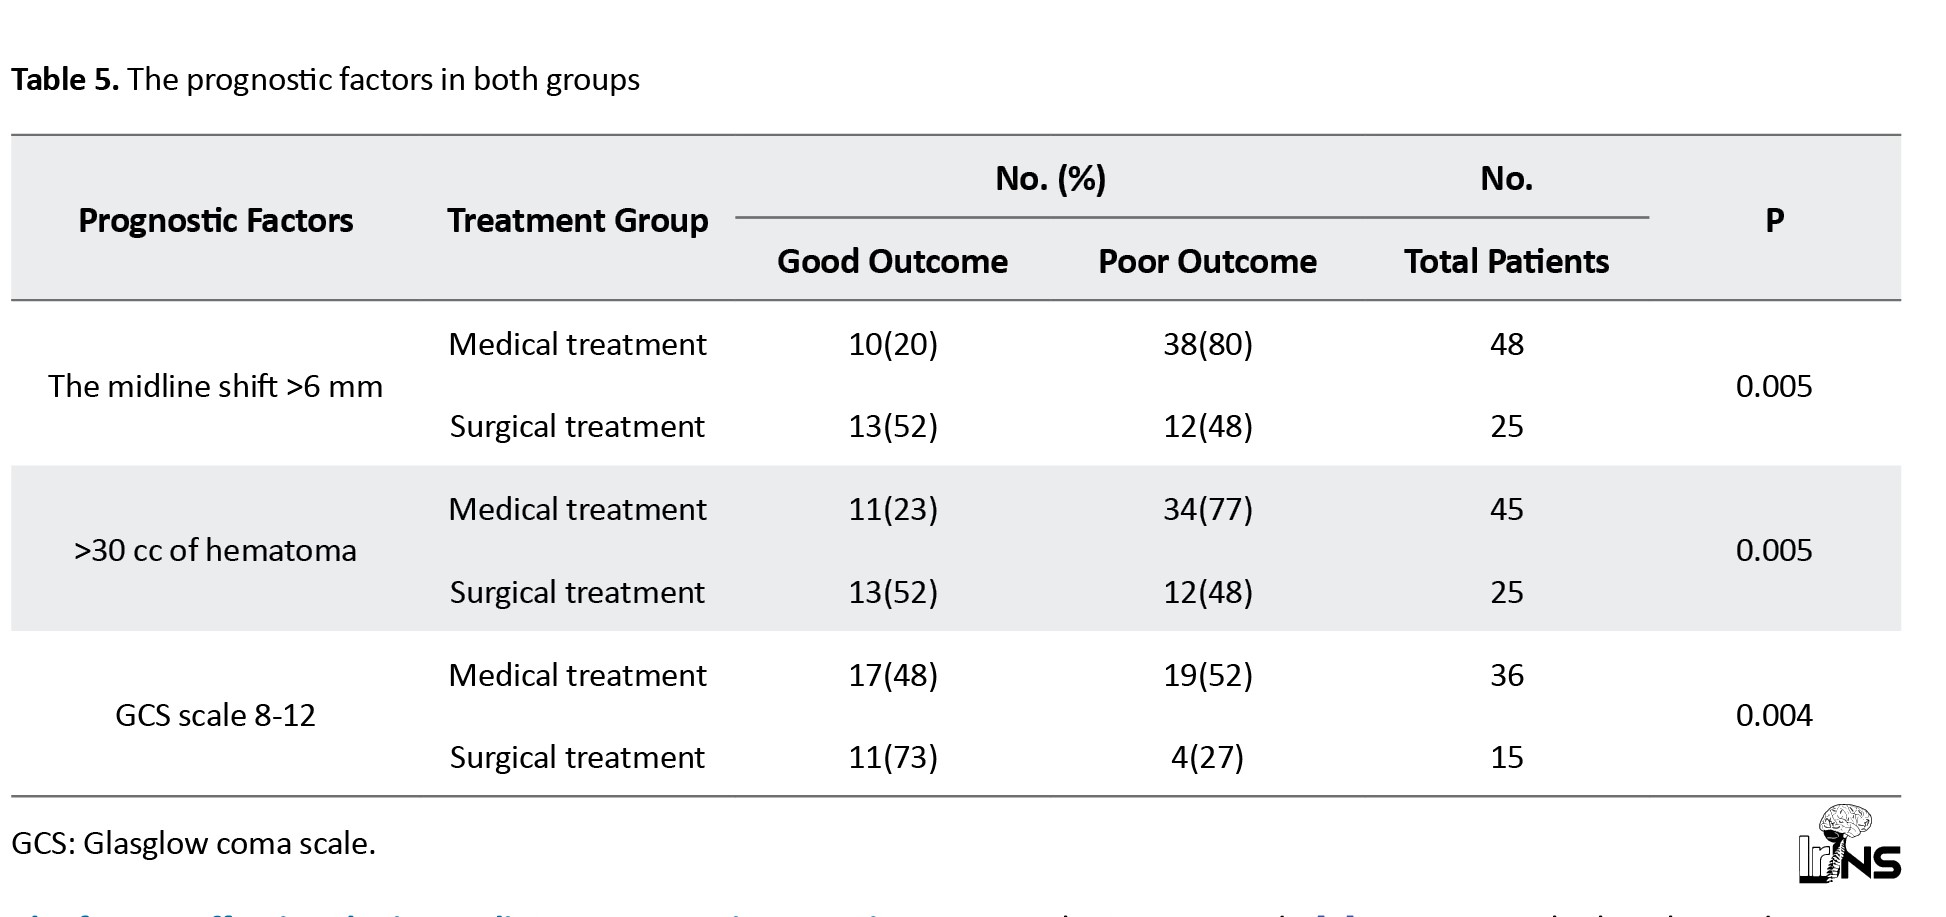Click the 38(80) poor outcome value
1946x917 pixels.
1207,344
